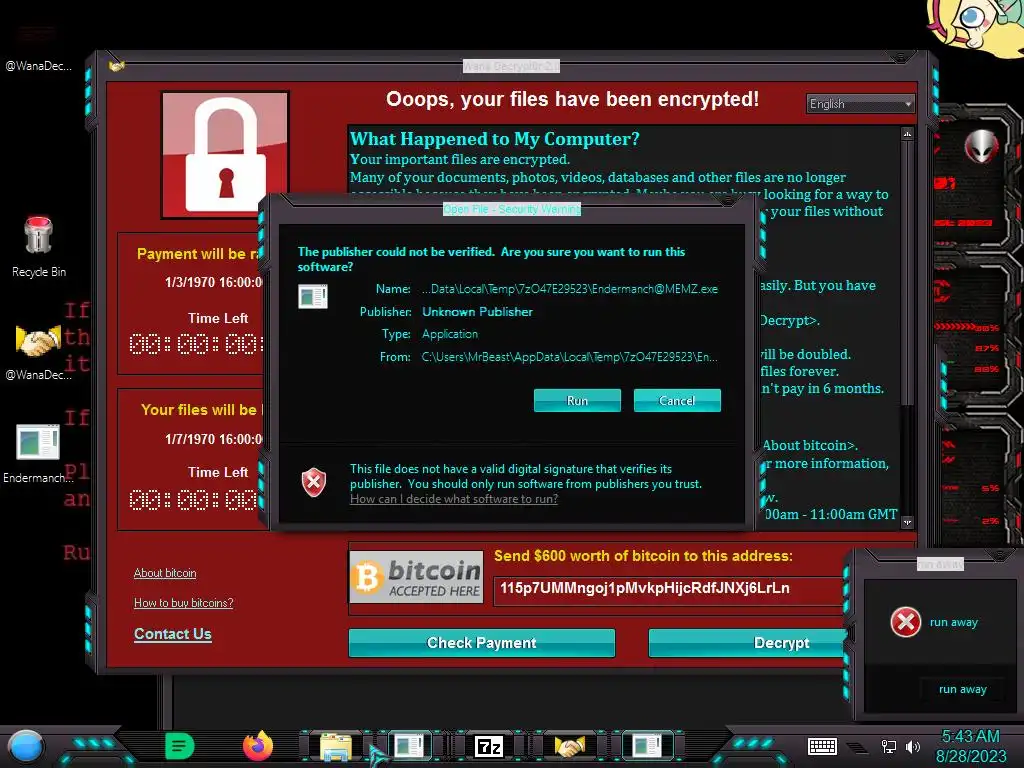
Task: Click the scroll down arrow of ransom text
Action: pyautogui.click(x=907, y=522)
